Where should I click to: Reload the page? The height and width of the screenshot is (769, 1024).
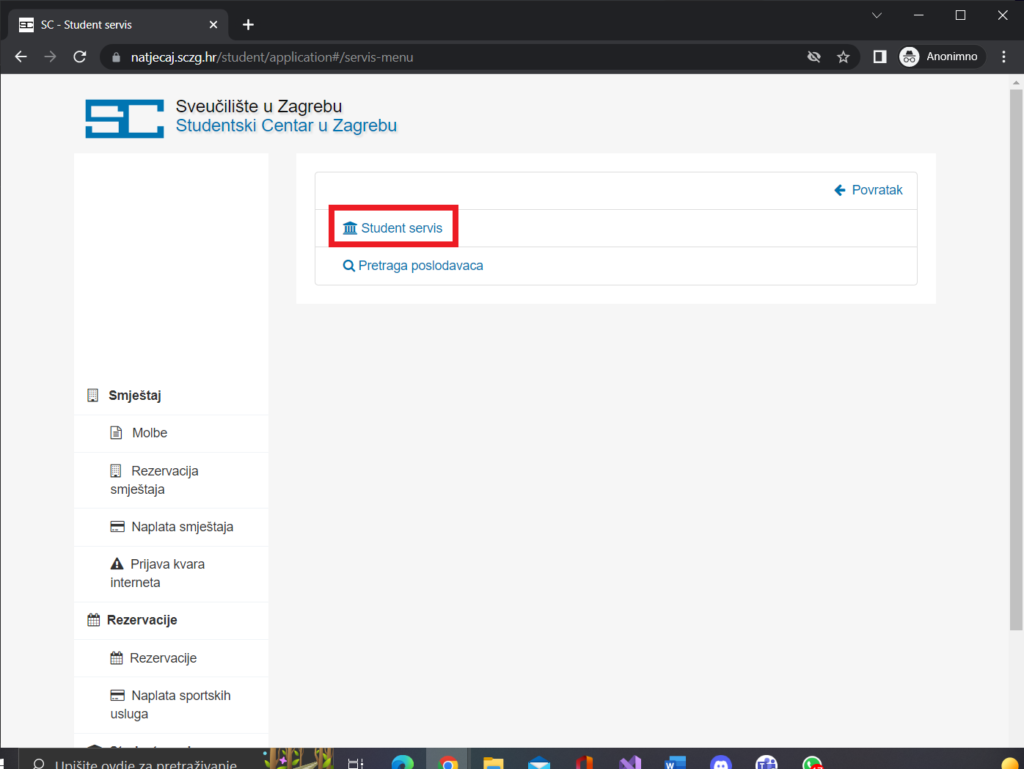[80, 57]
